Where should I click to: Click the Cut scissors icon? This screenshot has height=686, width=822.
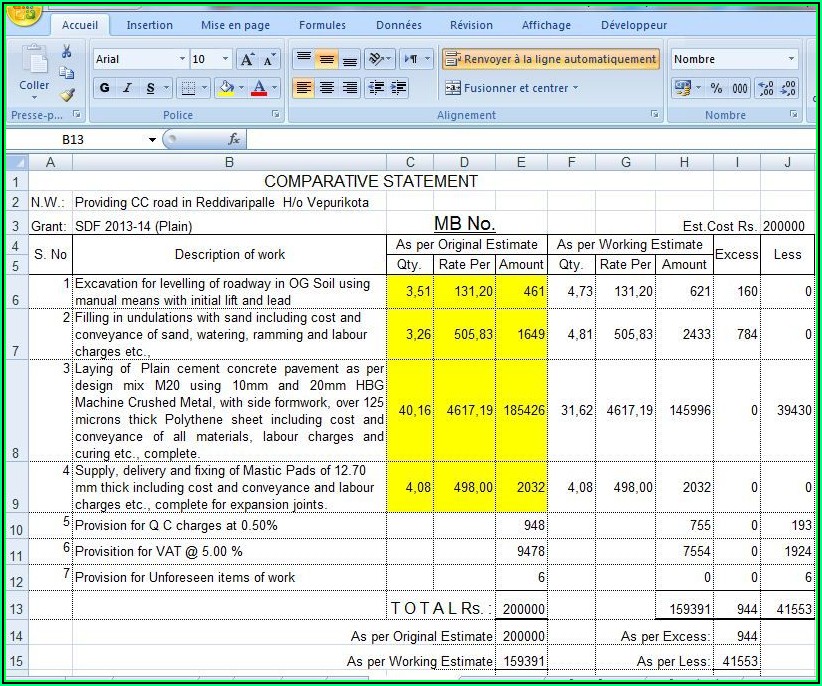click(x=66, y=52)
